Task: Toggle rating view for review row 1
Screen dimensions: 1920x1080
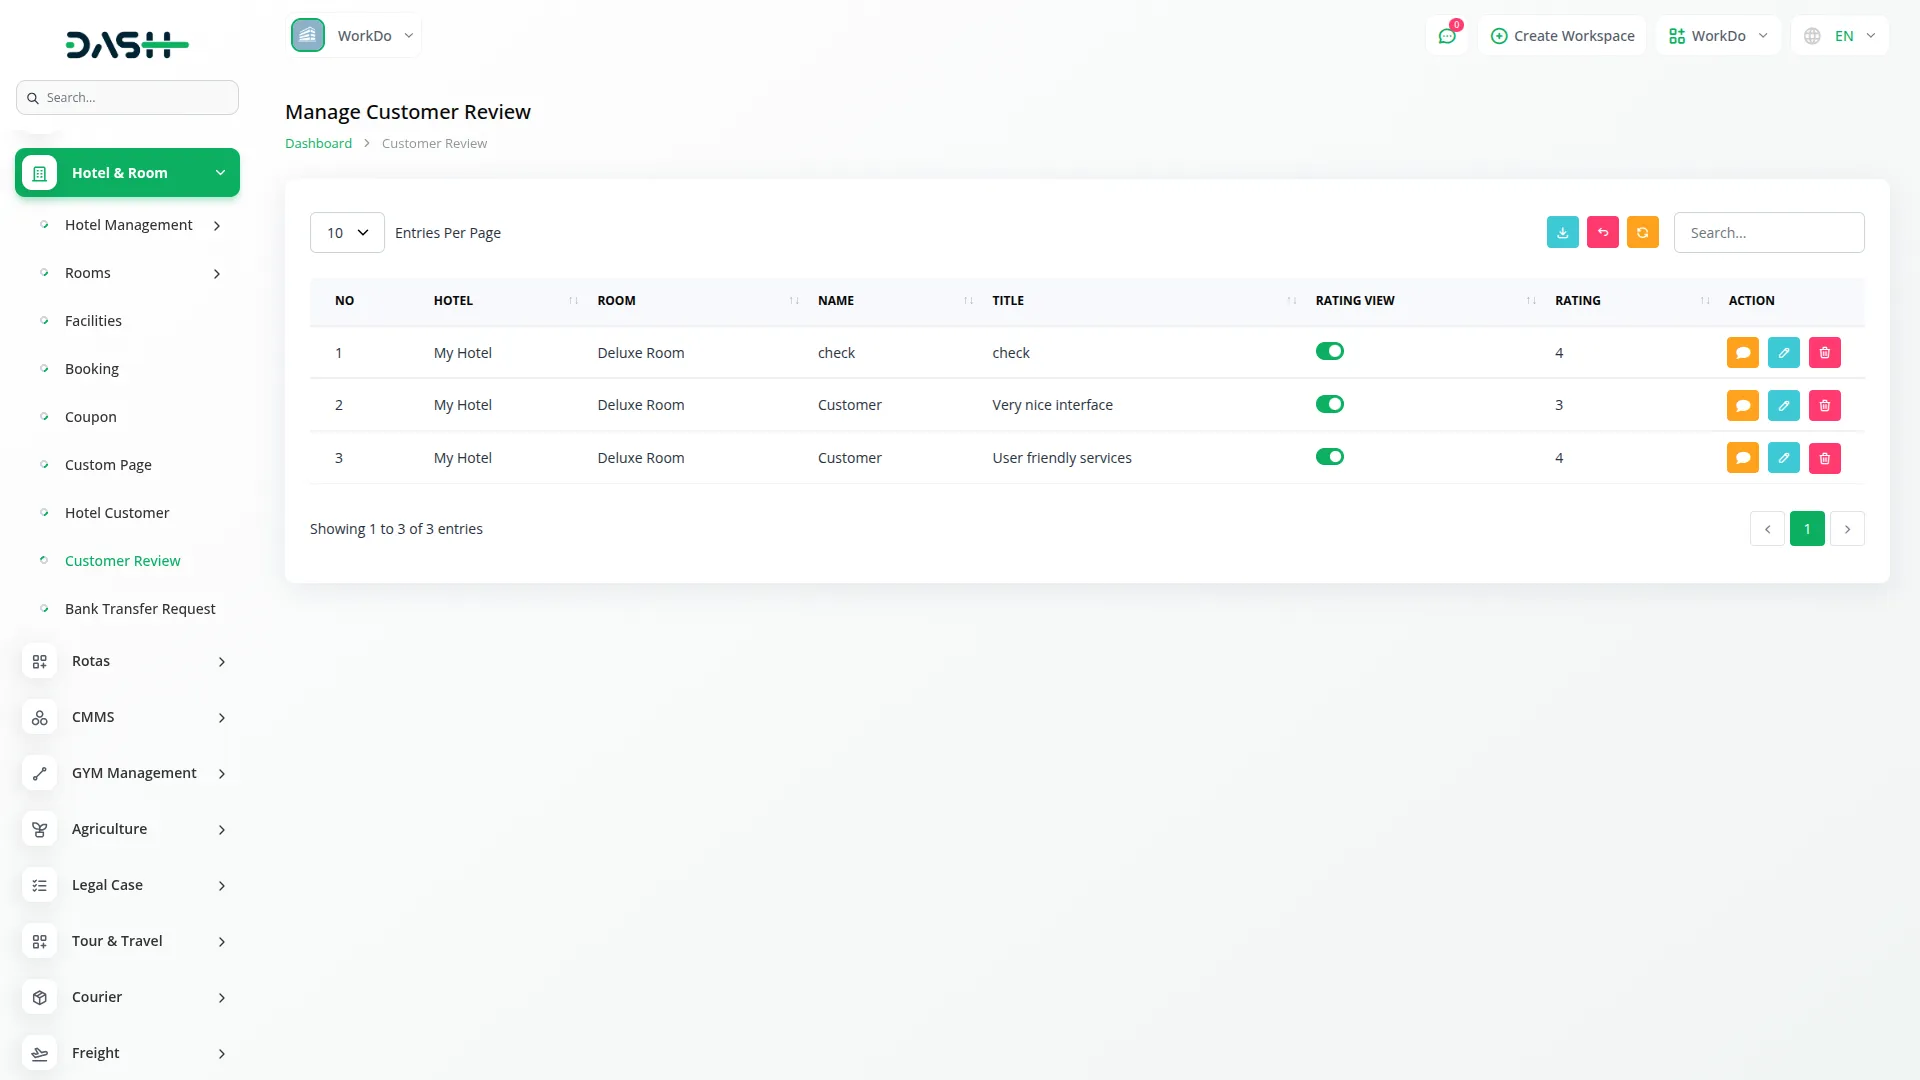Action: pyautogui.click(x=1329, y=351)
